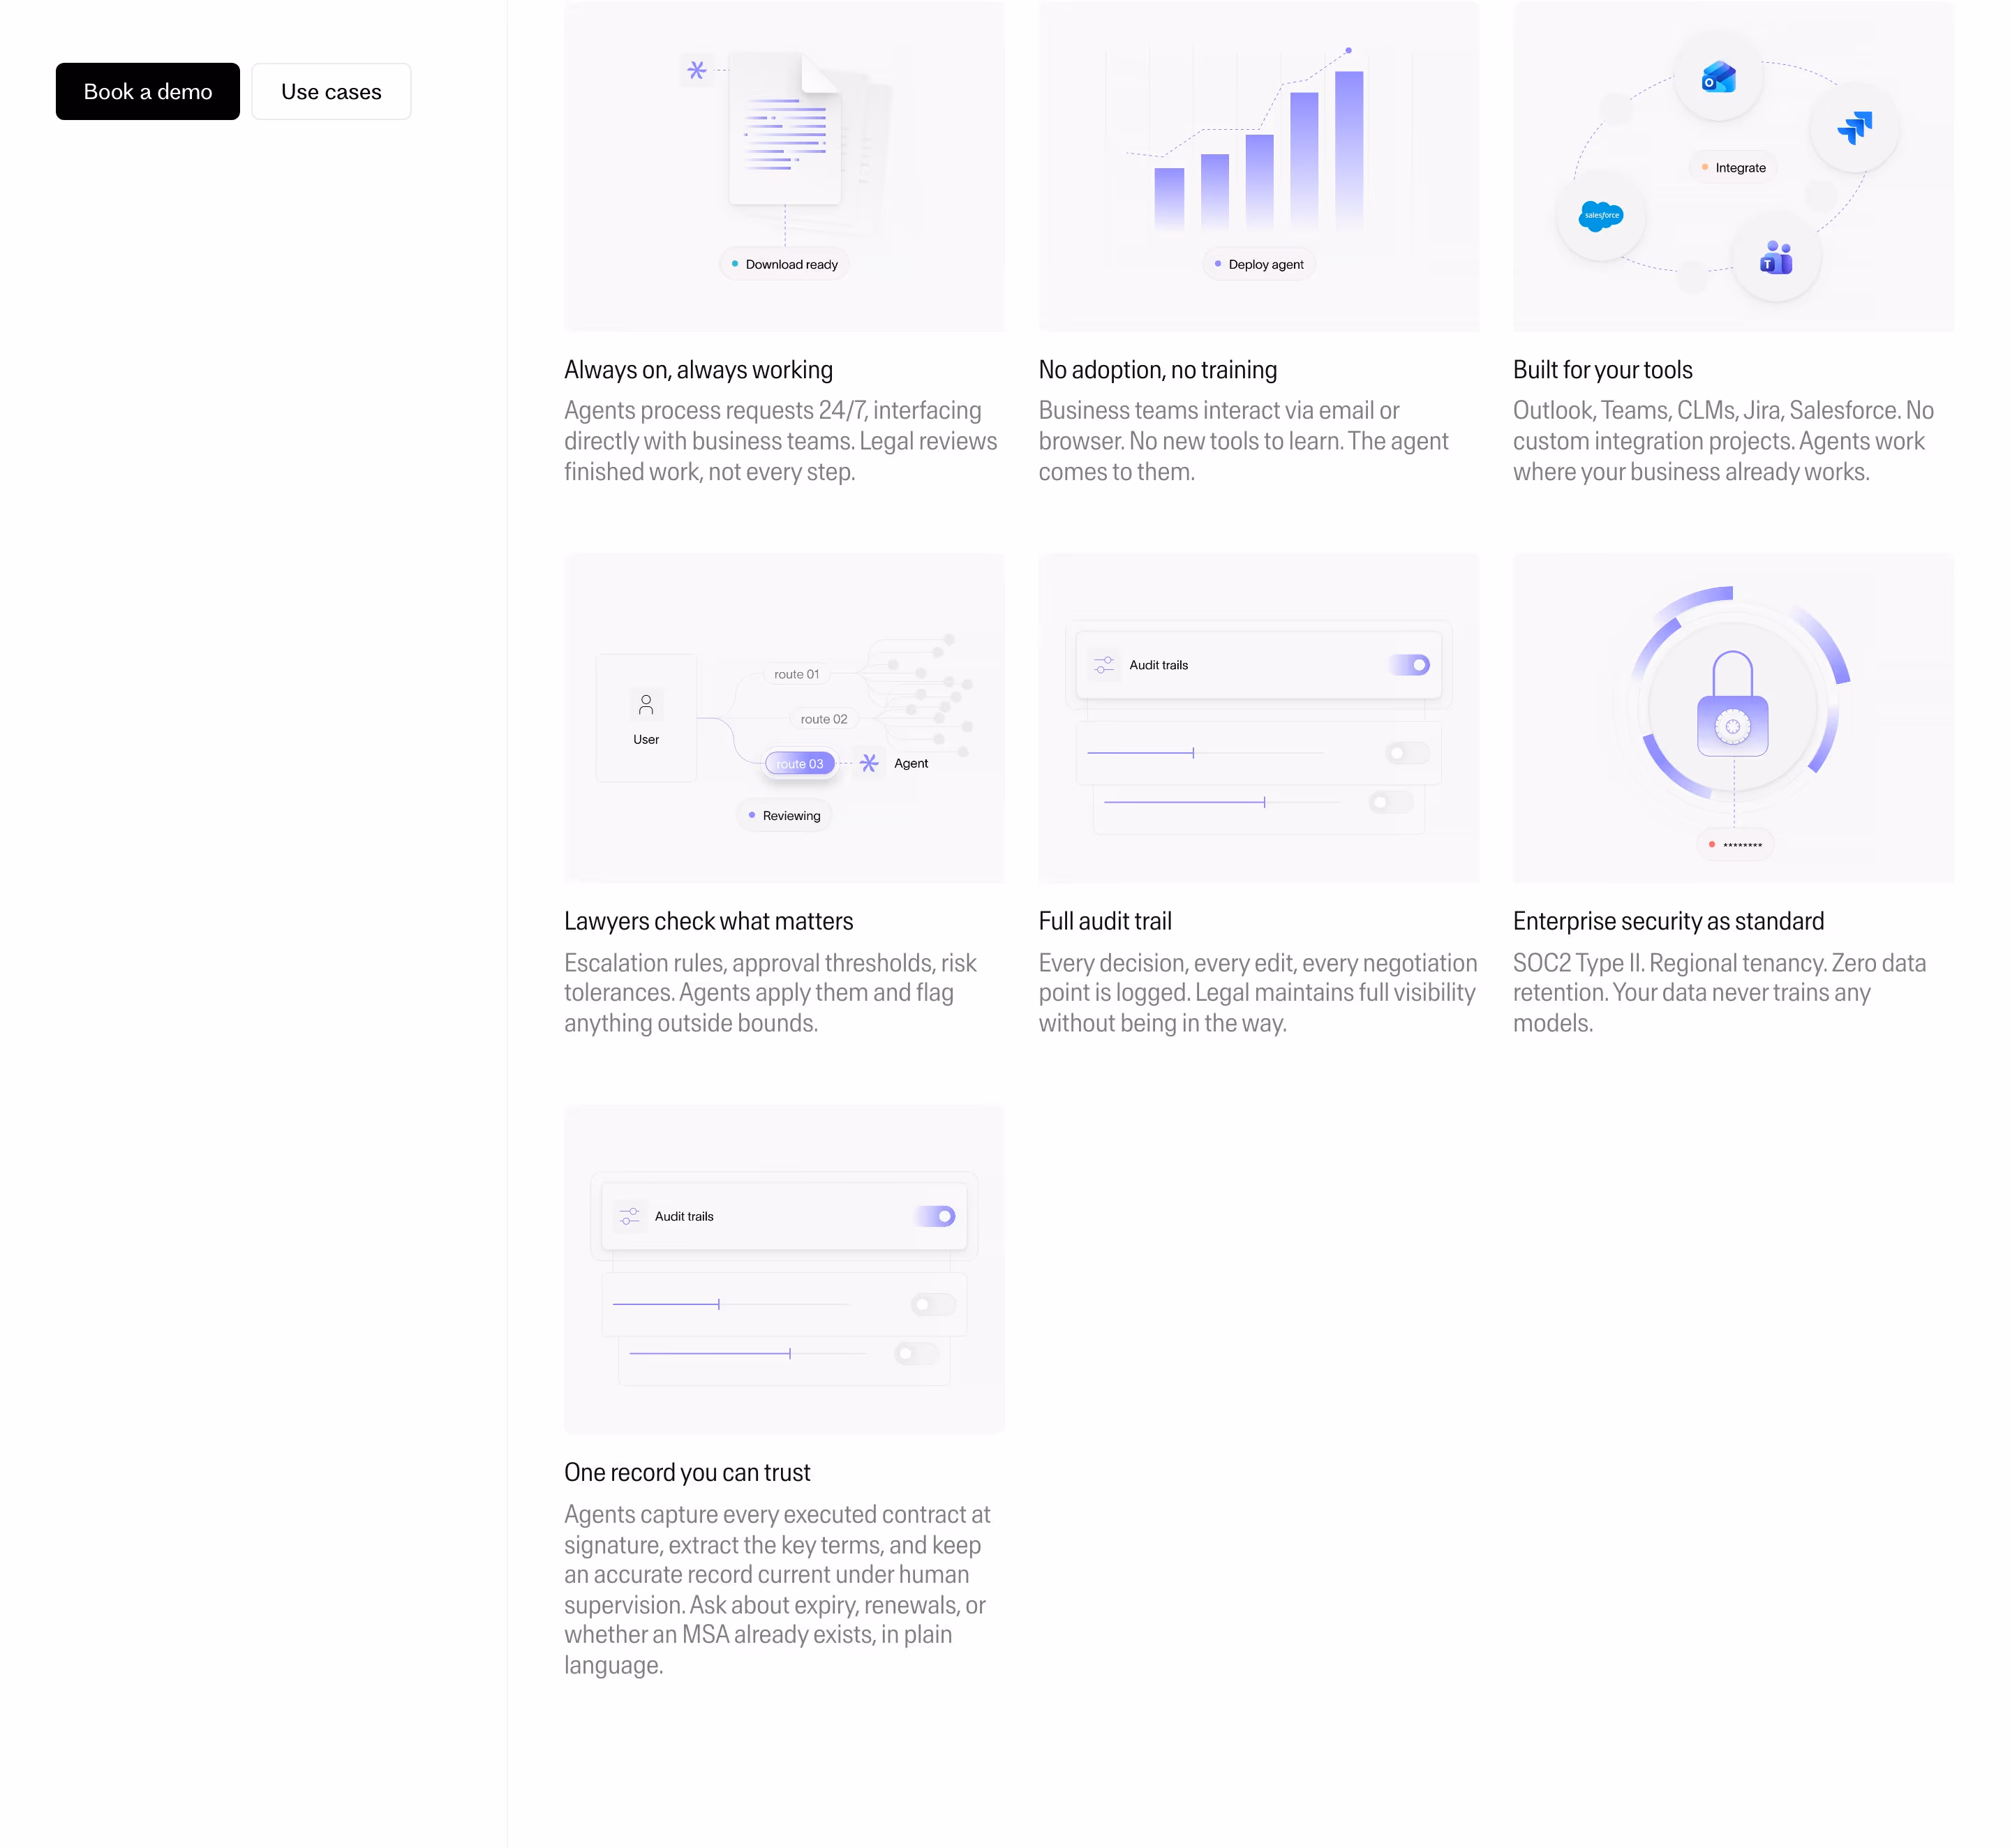Click the asterisk Agent icon next to route 03
Image resolution: width=2010 pixels, height=1848 pixels.
tap(869, 763)
